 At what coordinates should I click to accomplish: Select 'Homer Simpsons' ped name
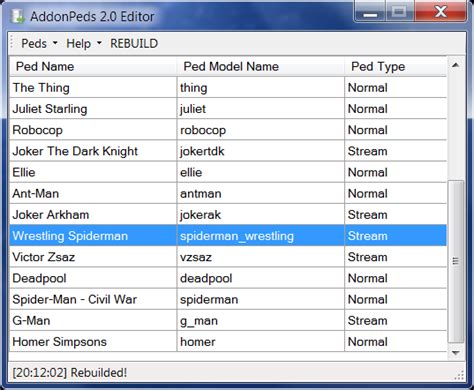click(60, 342)
